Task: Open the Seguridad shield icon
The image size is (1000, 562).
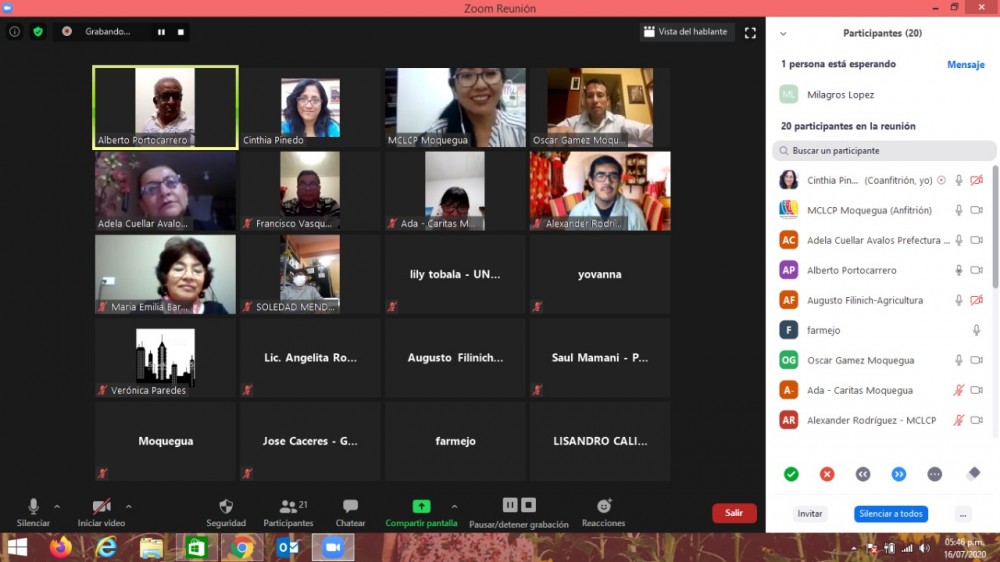Action: click(x=226, y=507)
